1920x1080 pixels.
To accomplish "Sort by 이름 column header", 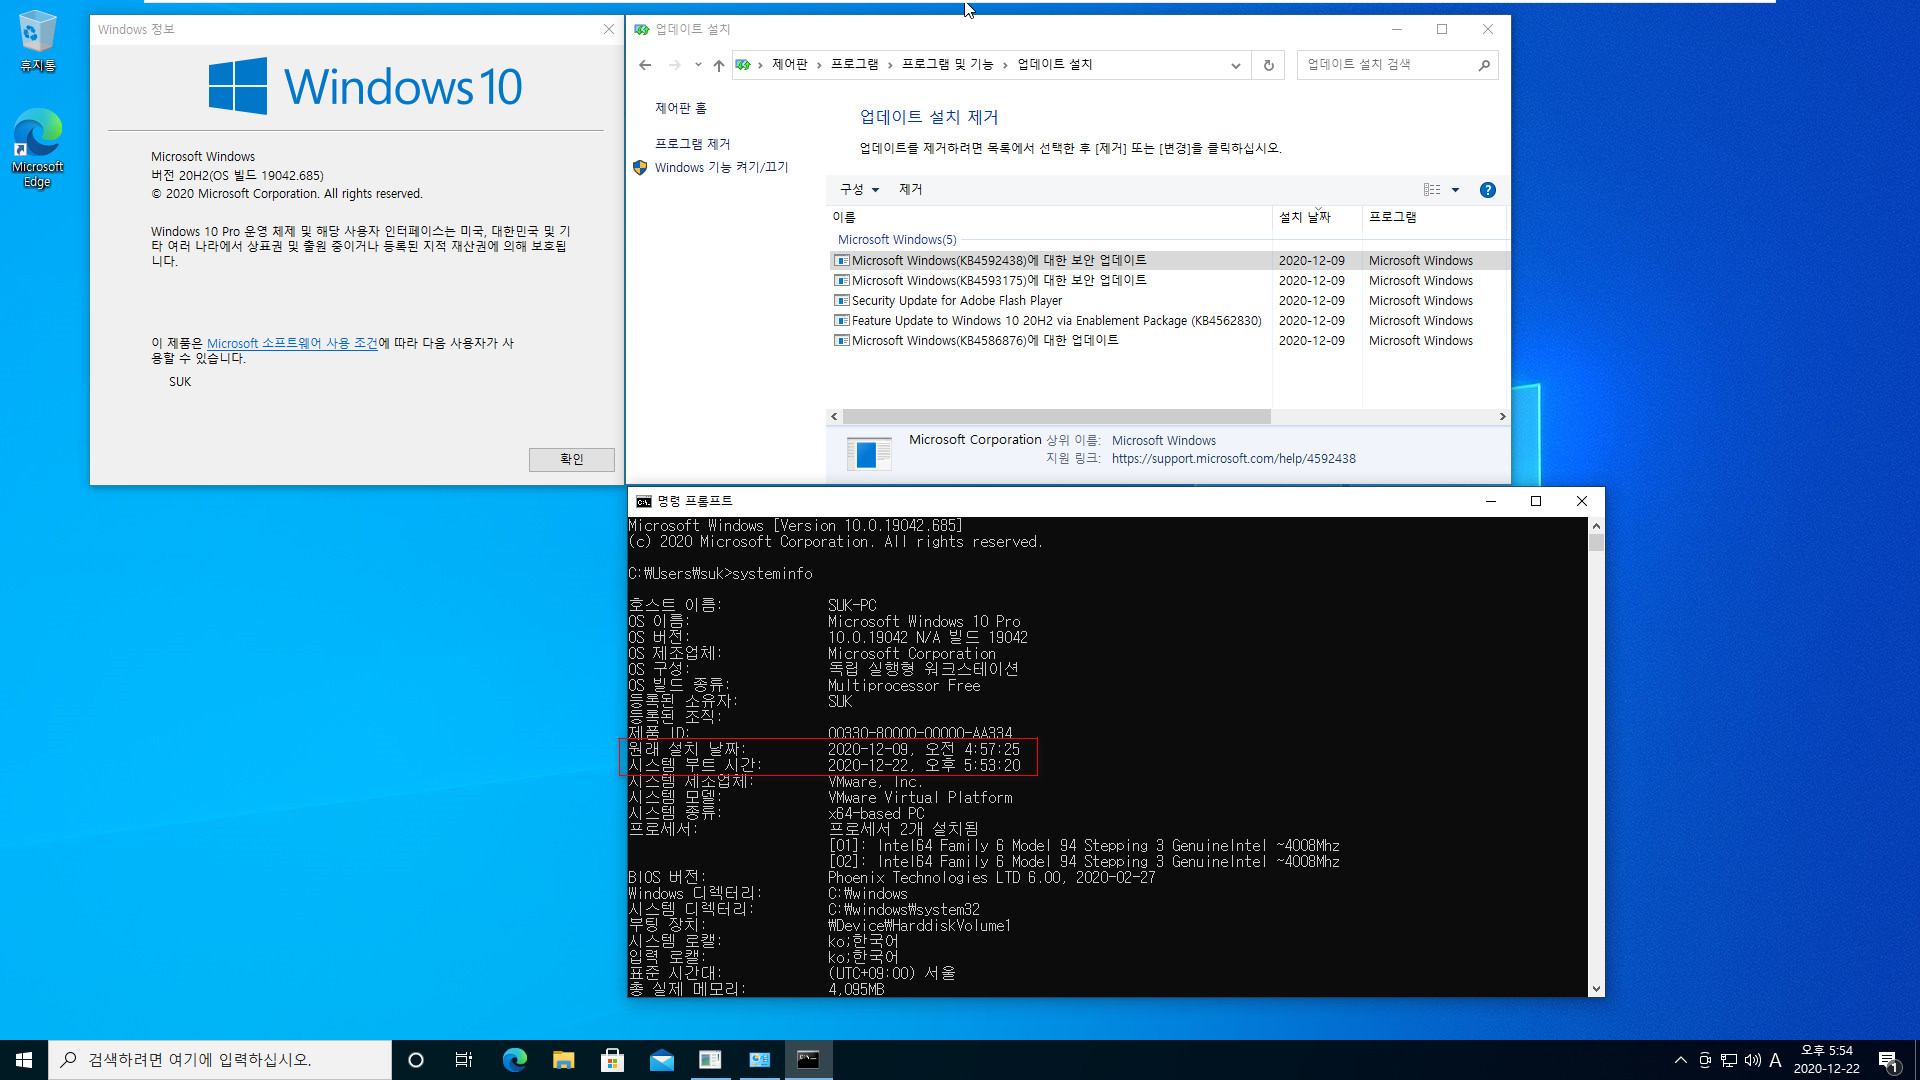I will point(1050,218).
